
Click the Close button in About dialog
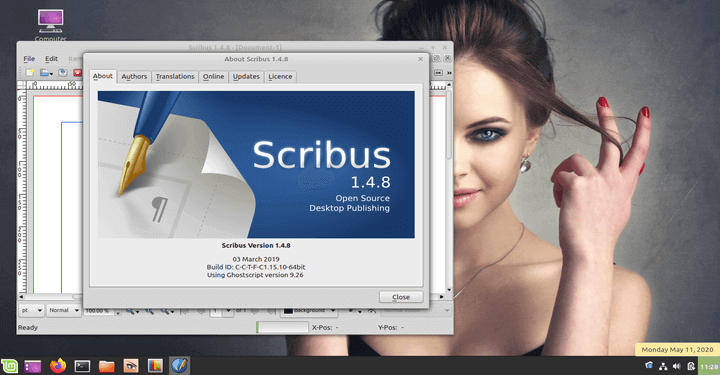pos(401,297)
